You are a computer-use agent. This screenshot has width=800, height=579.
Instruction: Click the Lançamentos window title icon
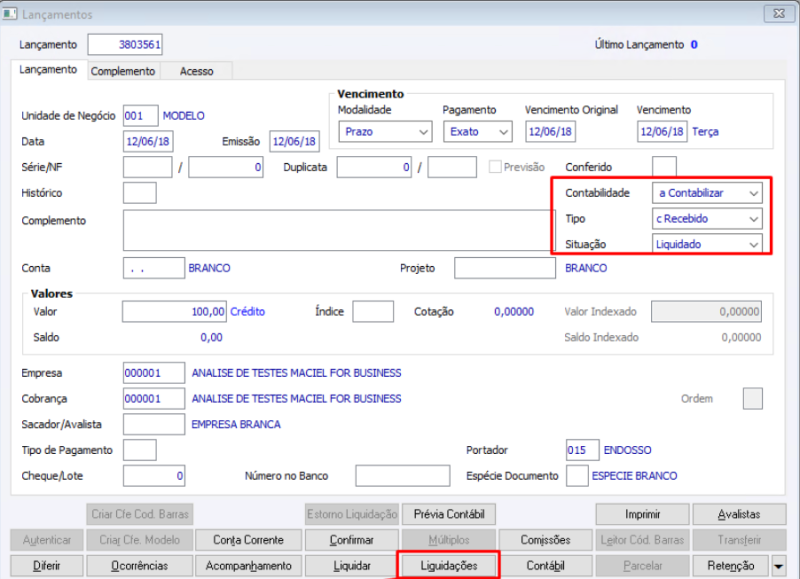[10, 14]
